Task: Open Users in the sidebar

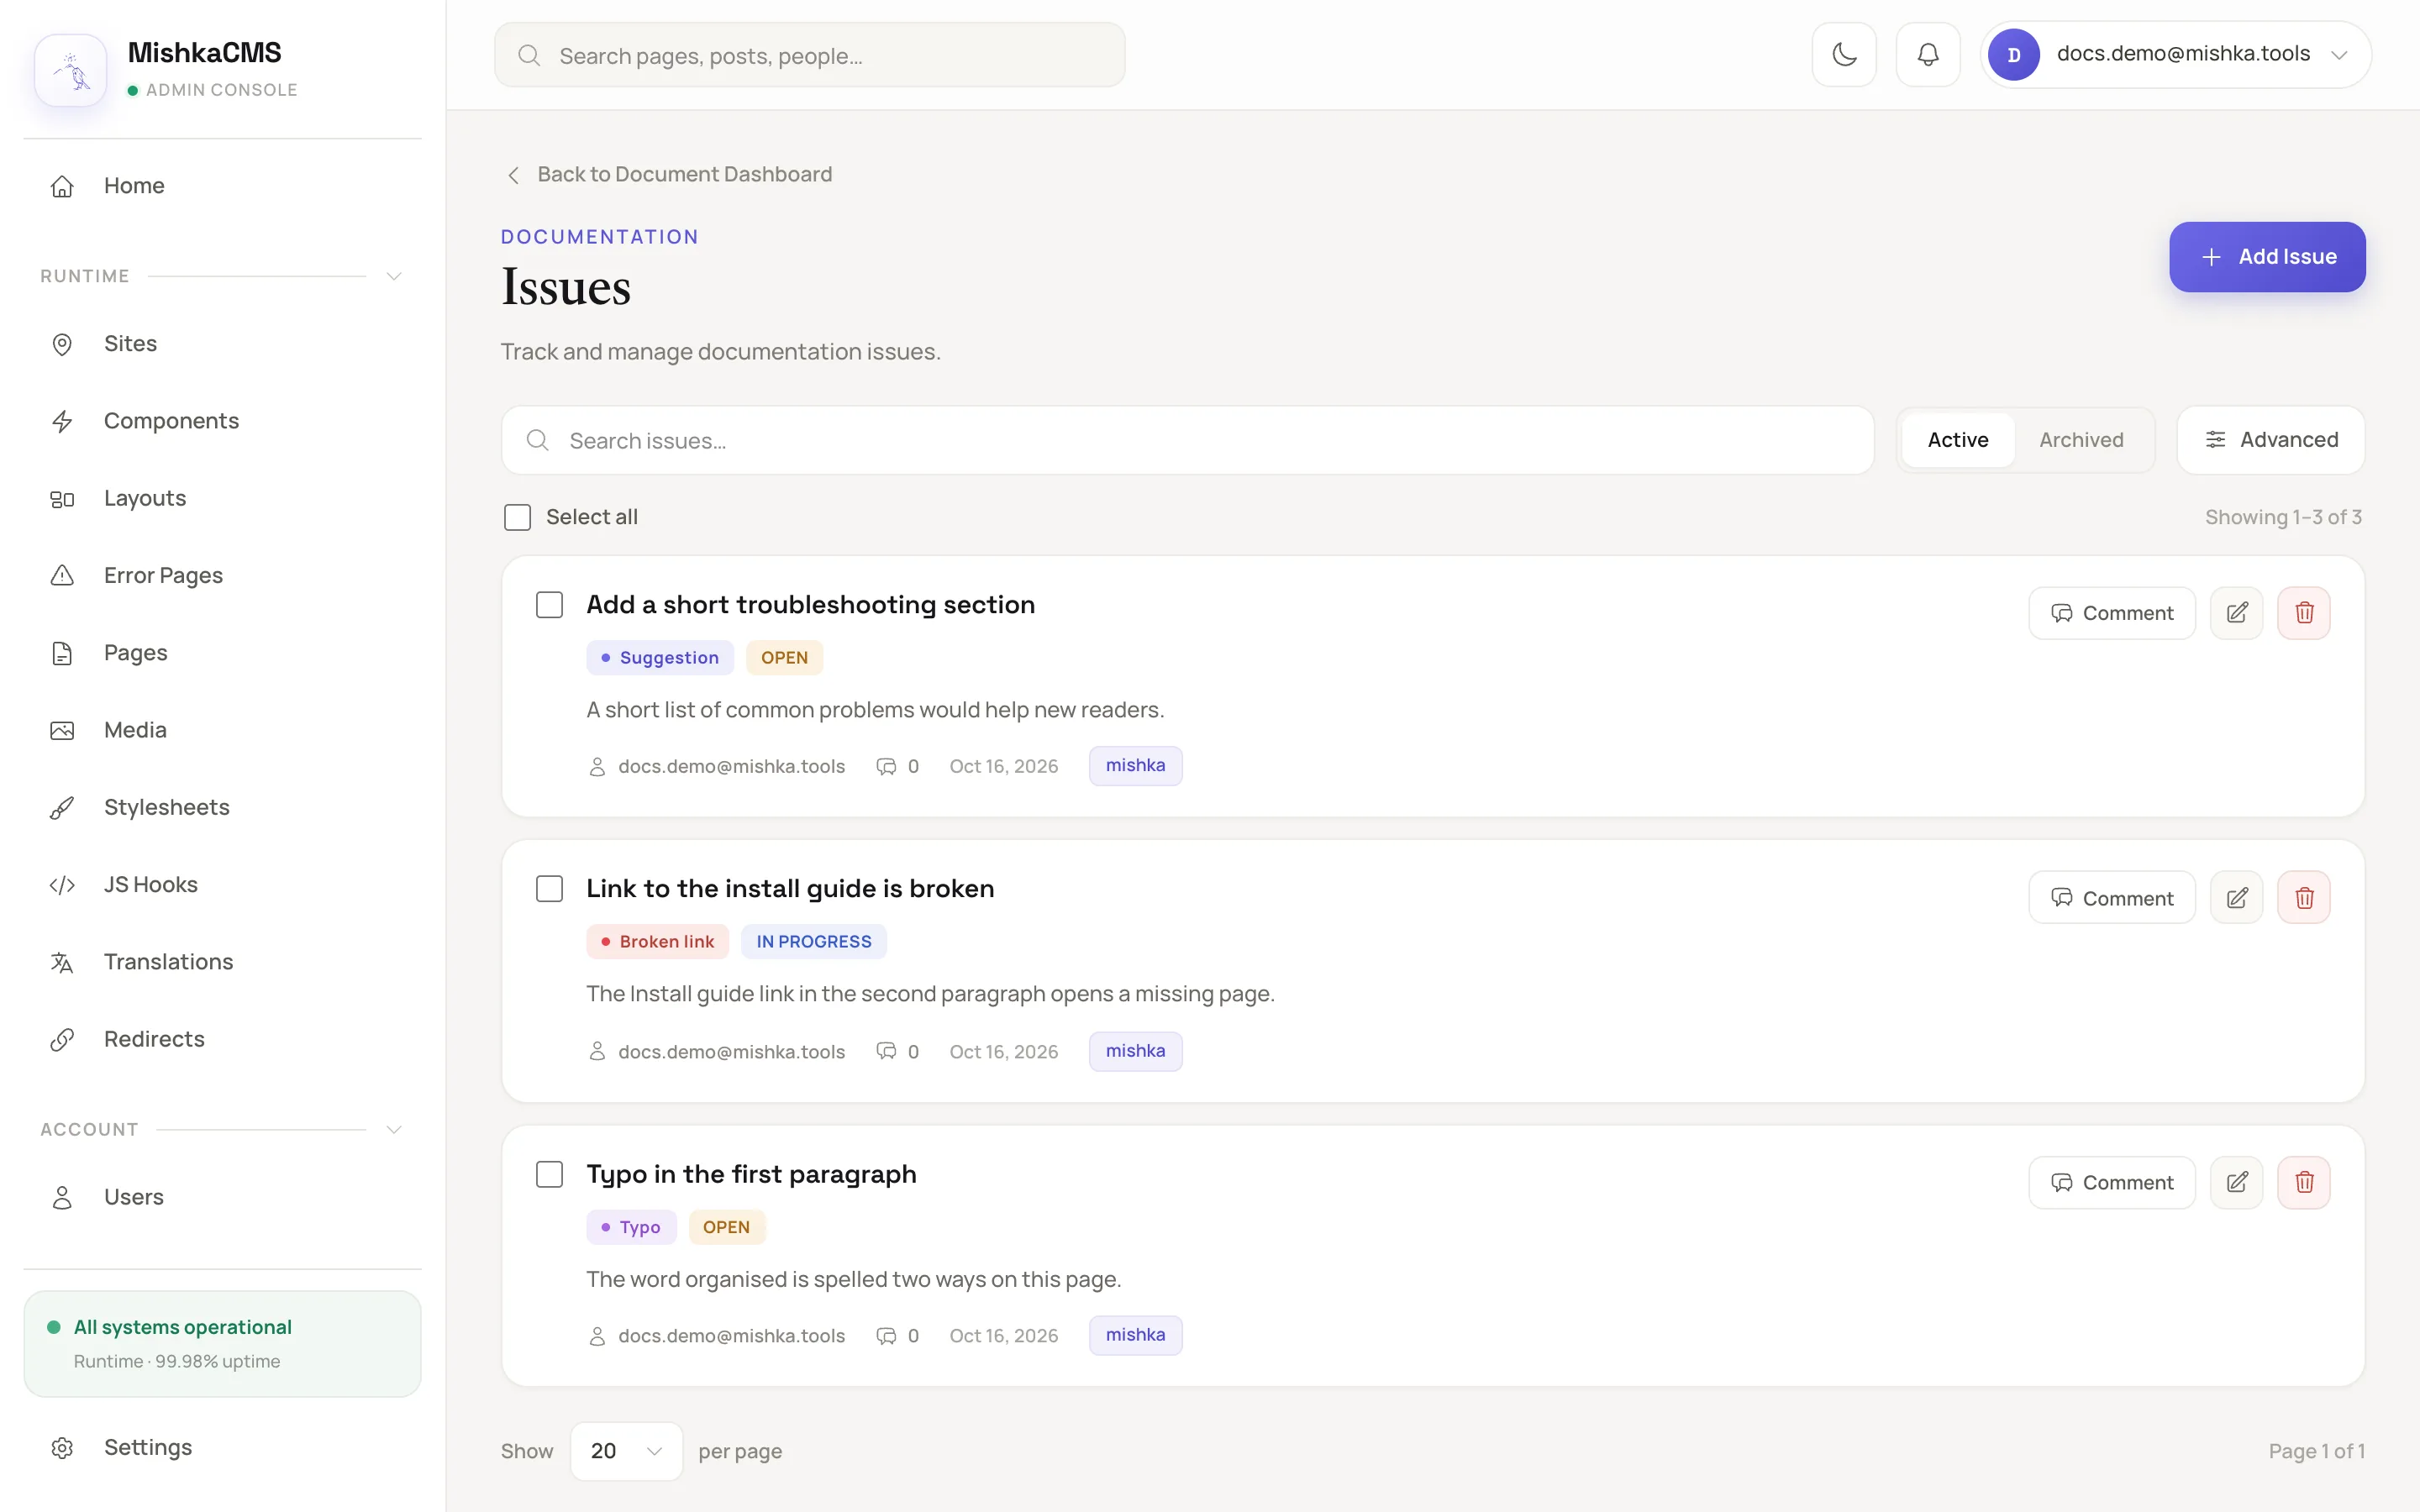Action: point(222,1197)
